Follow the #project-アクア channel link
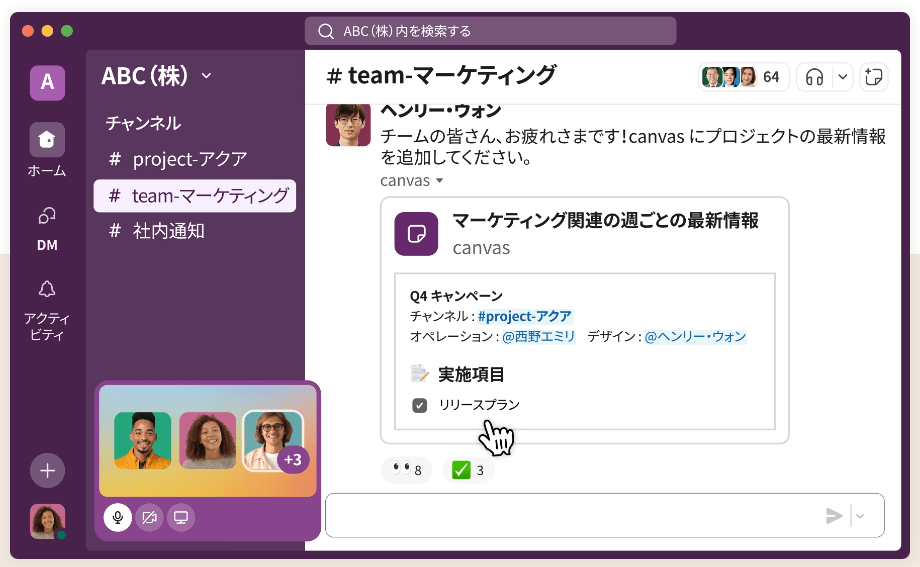920x567 pixels. click(x=525, y=316)
